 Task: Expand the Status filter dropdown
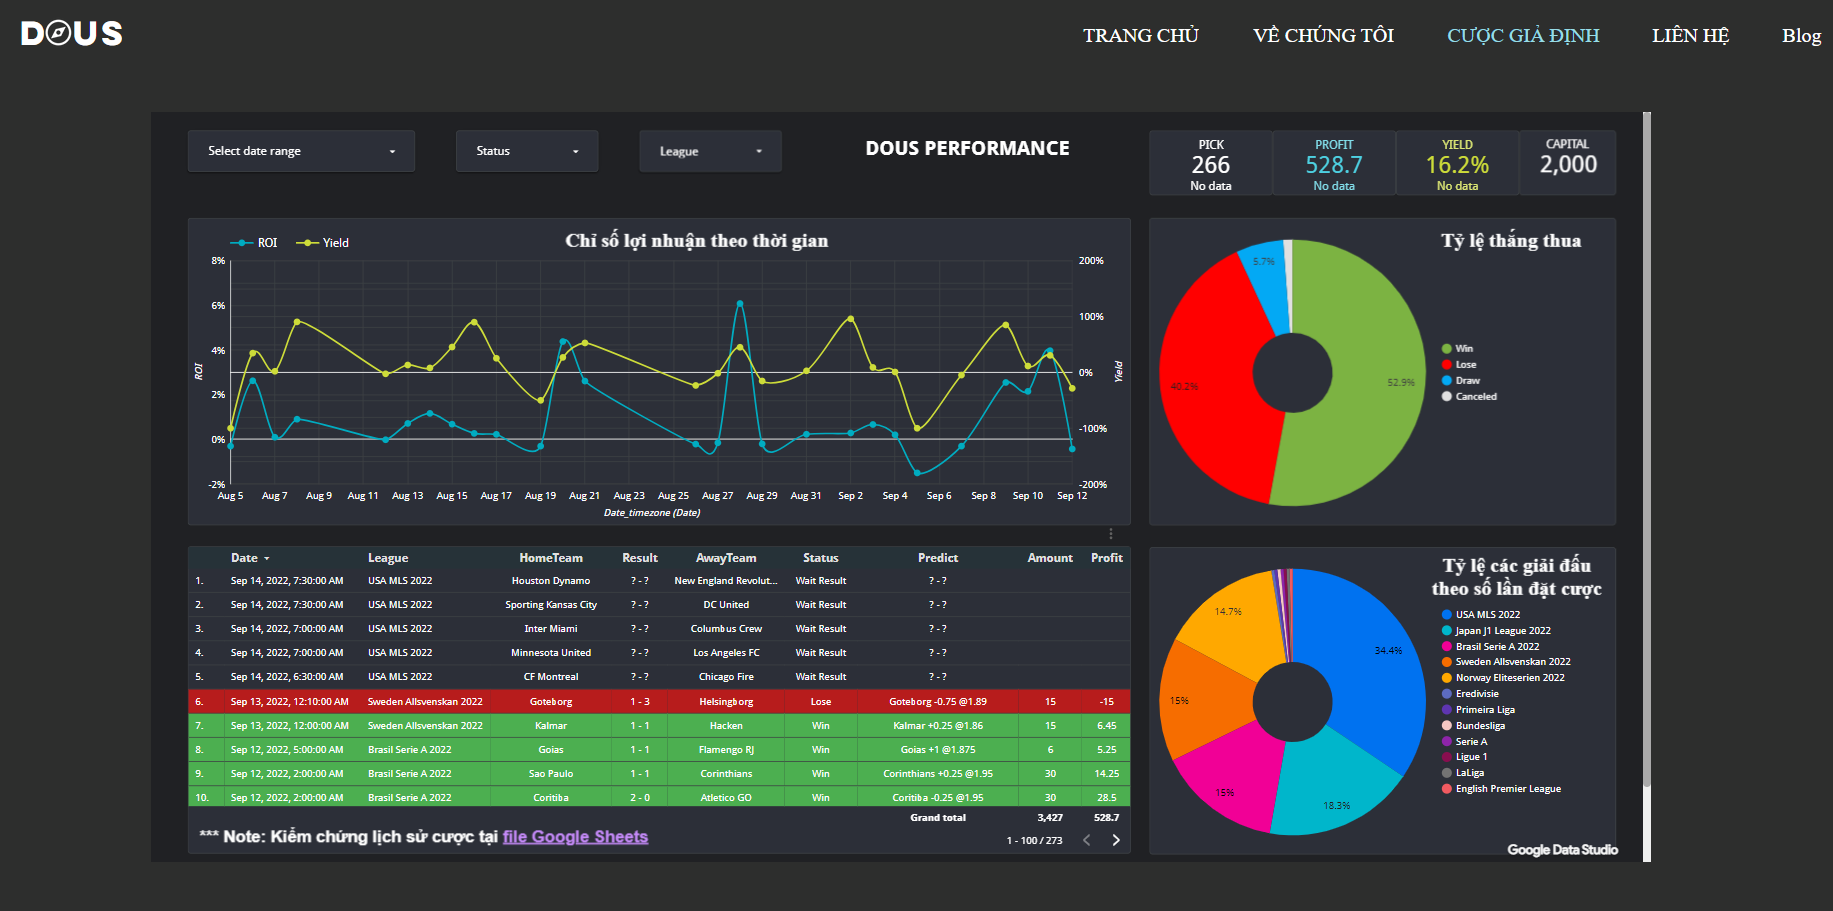[x=527, y=151]
